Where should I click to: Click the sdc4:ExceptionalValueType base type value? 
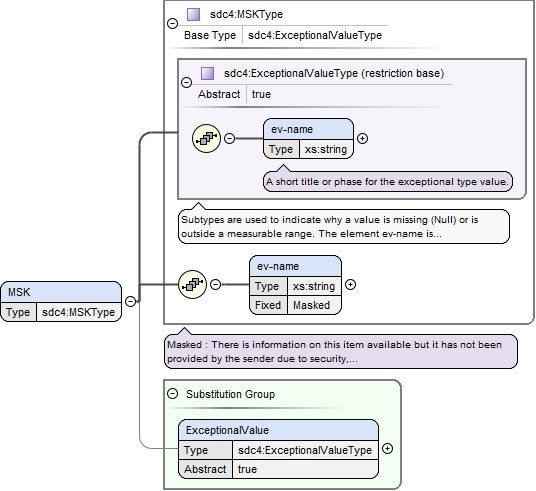(x=315, y=35)
